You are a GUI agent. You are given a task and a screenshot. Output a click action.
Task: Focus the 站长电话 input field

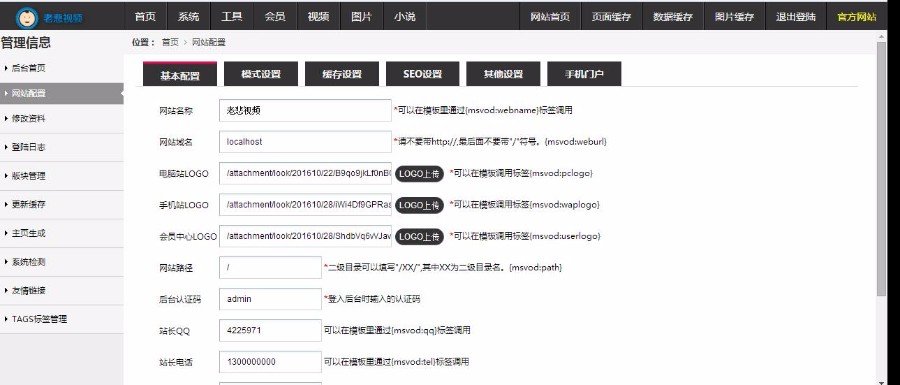[270, 362]
